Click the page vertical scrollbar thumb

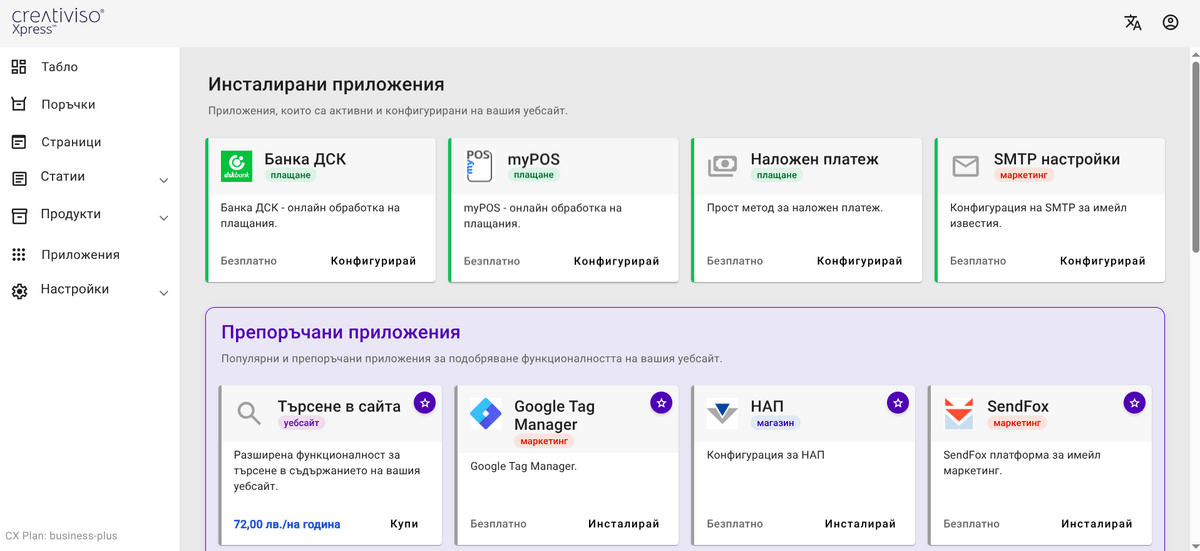coord(1194,155)
